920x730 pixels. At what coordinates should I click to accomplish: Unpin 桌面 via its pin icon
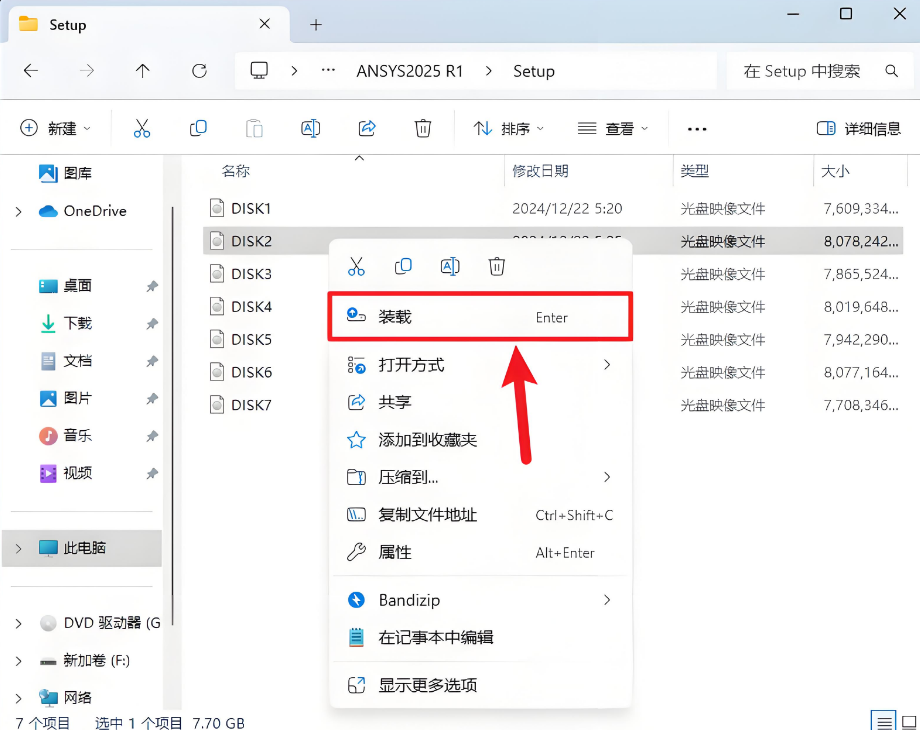[152, 286]
